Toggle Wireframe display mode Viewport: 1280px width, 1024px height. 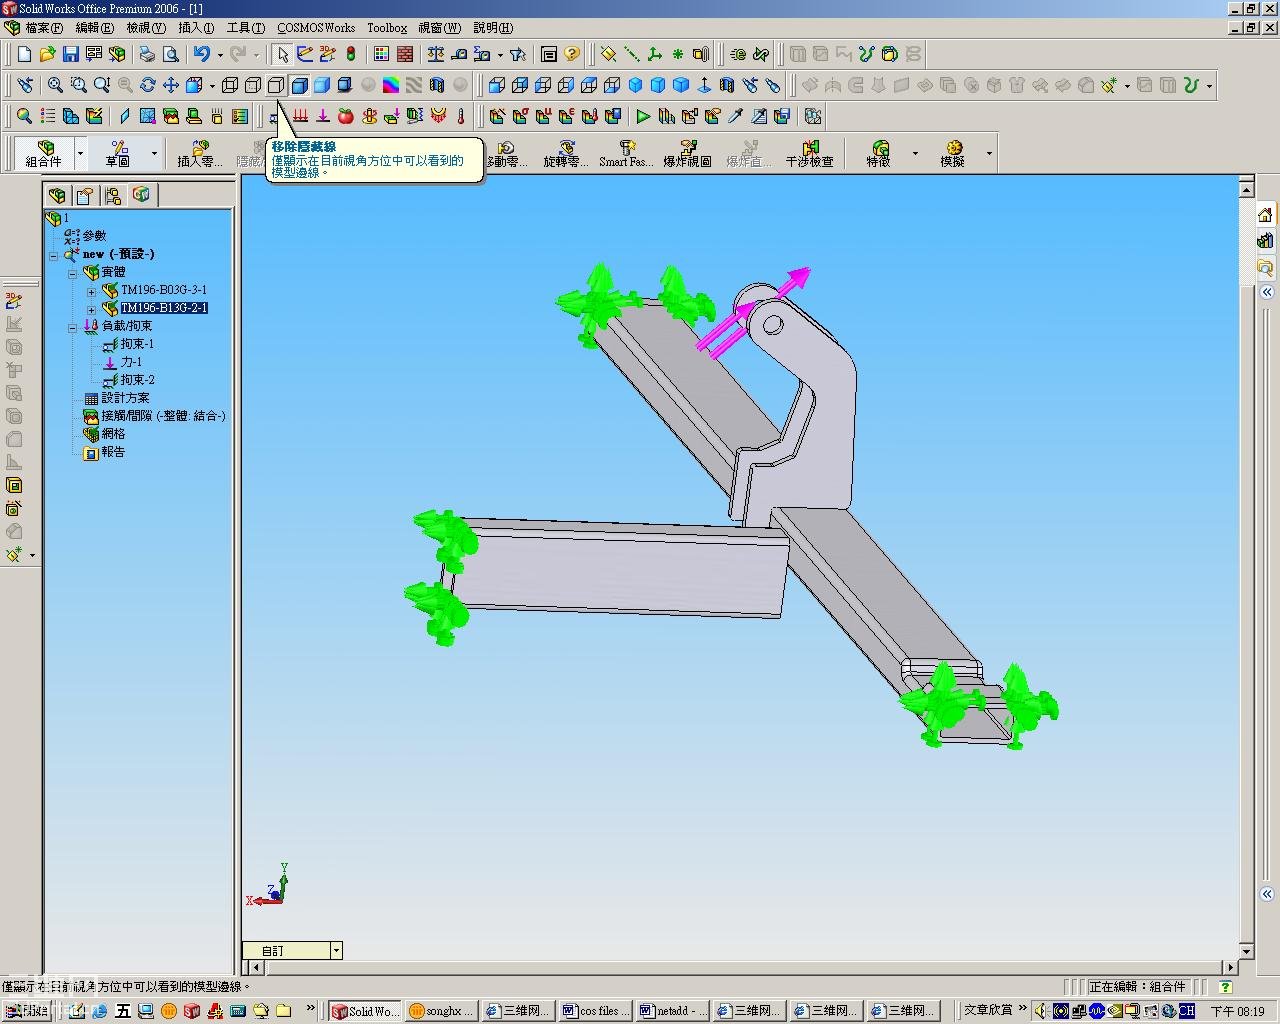[x=230, y=85]
